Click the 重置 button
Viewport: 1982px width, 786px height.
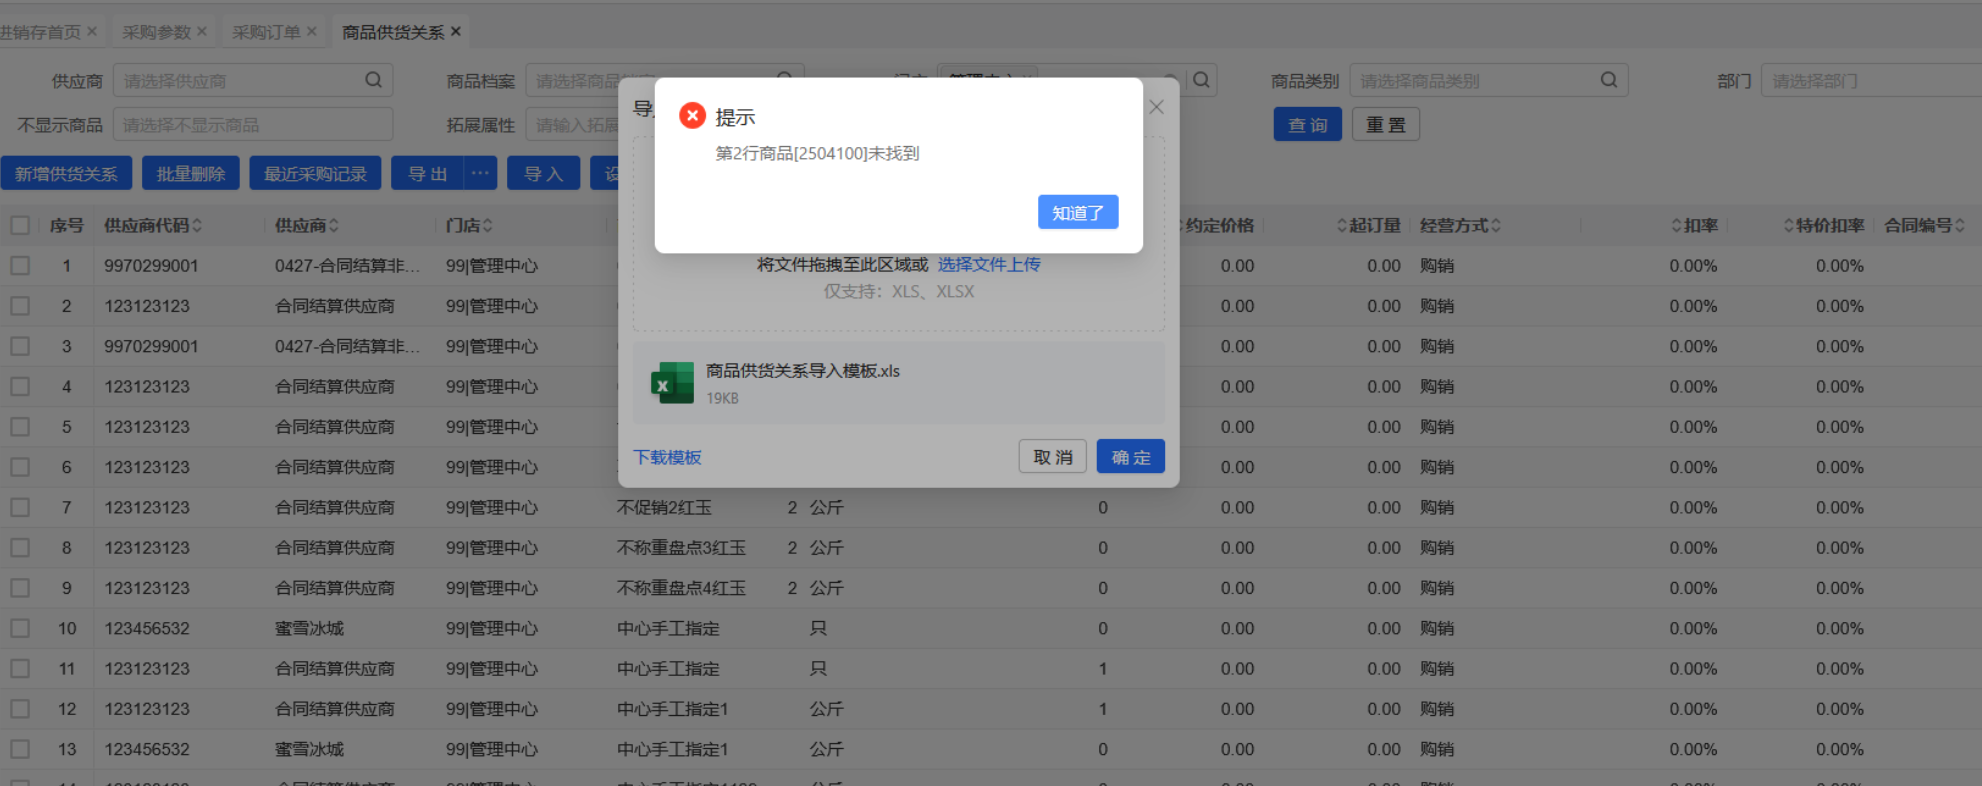click(1385, 125)
